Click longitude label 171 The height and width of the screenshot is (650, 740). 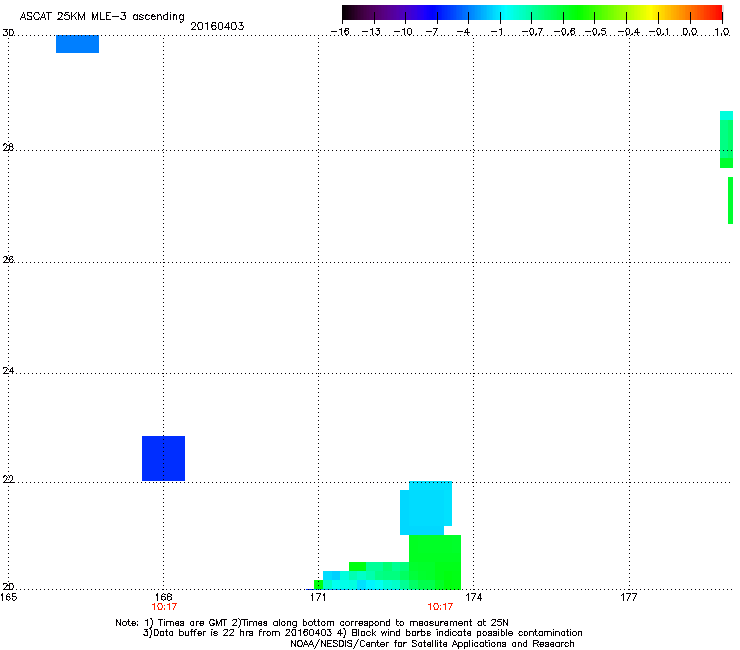(319, 597)
